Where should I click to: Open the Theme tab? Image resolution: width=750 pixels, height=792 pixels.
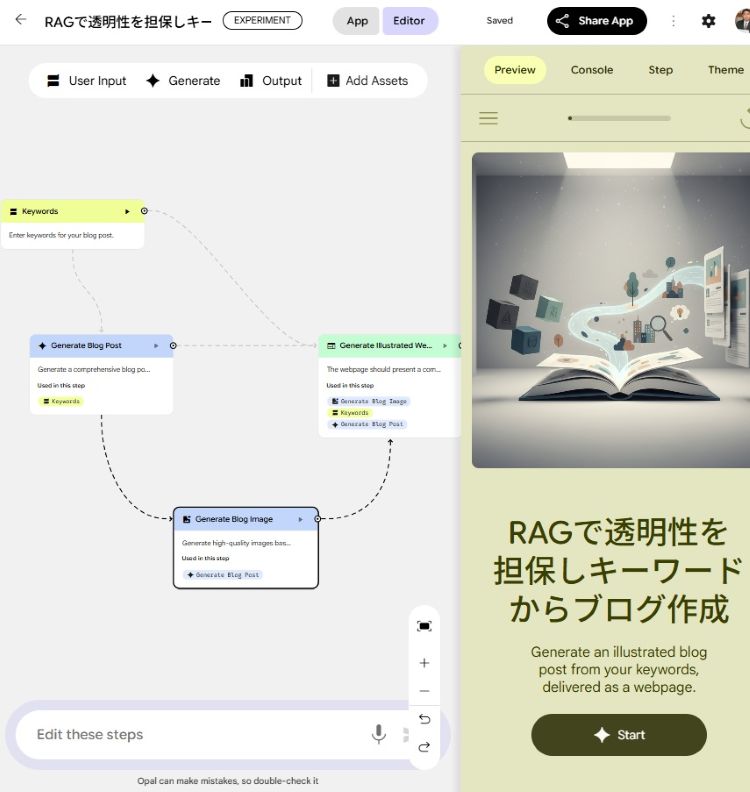(x=725, y=70)
